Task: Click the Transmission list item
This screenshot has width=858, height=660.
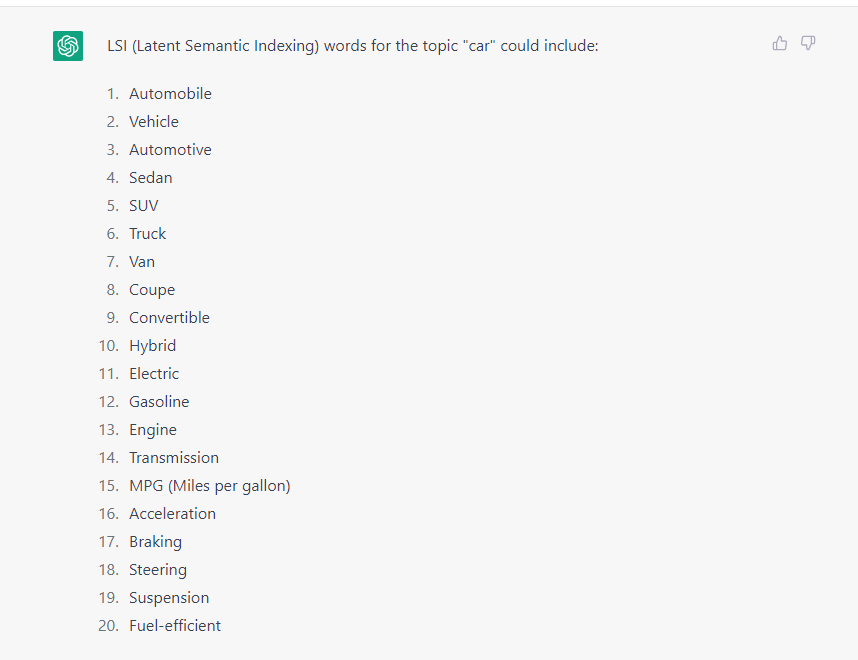Action: [x=174, y=458]
